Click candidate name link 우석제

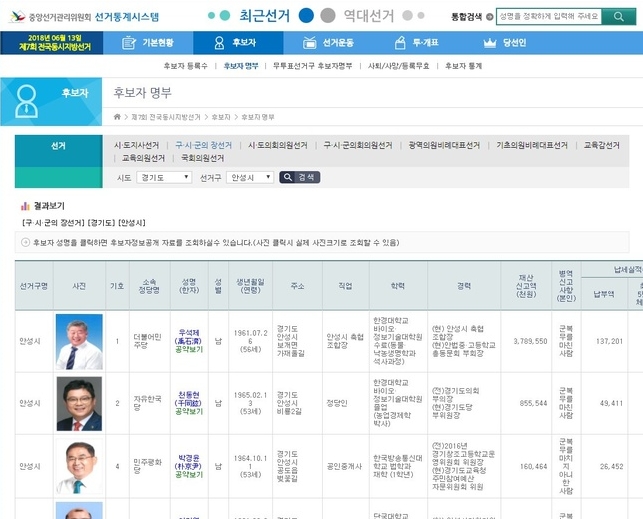point(189,332)
